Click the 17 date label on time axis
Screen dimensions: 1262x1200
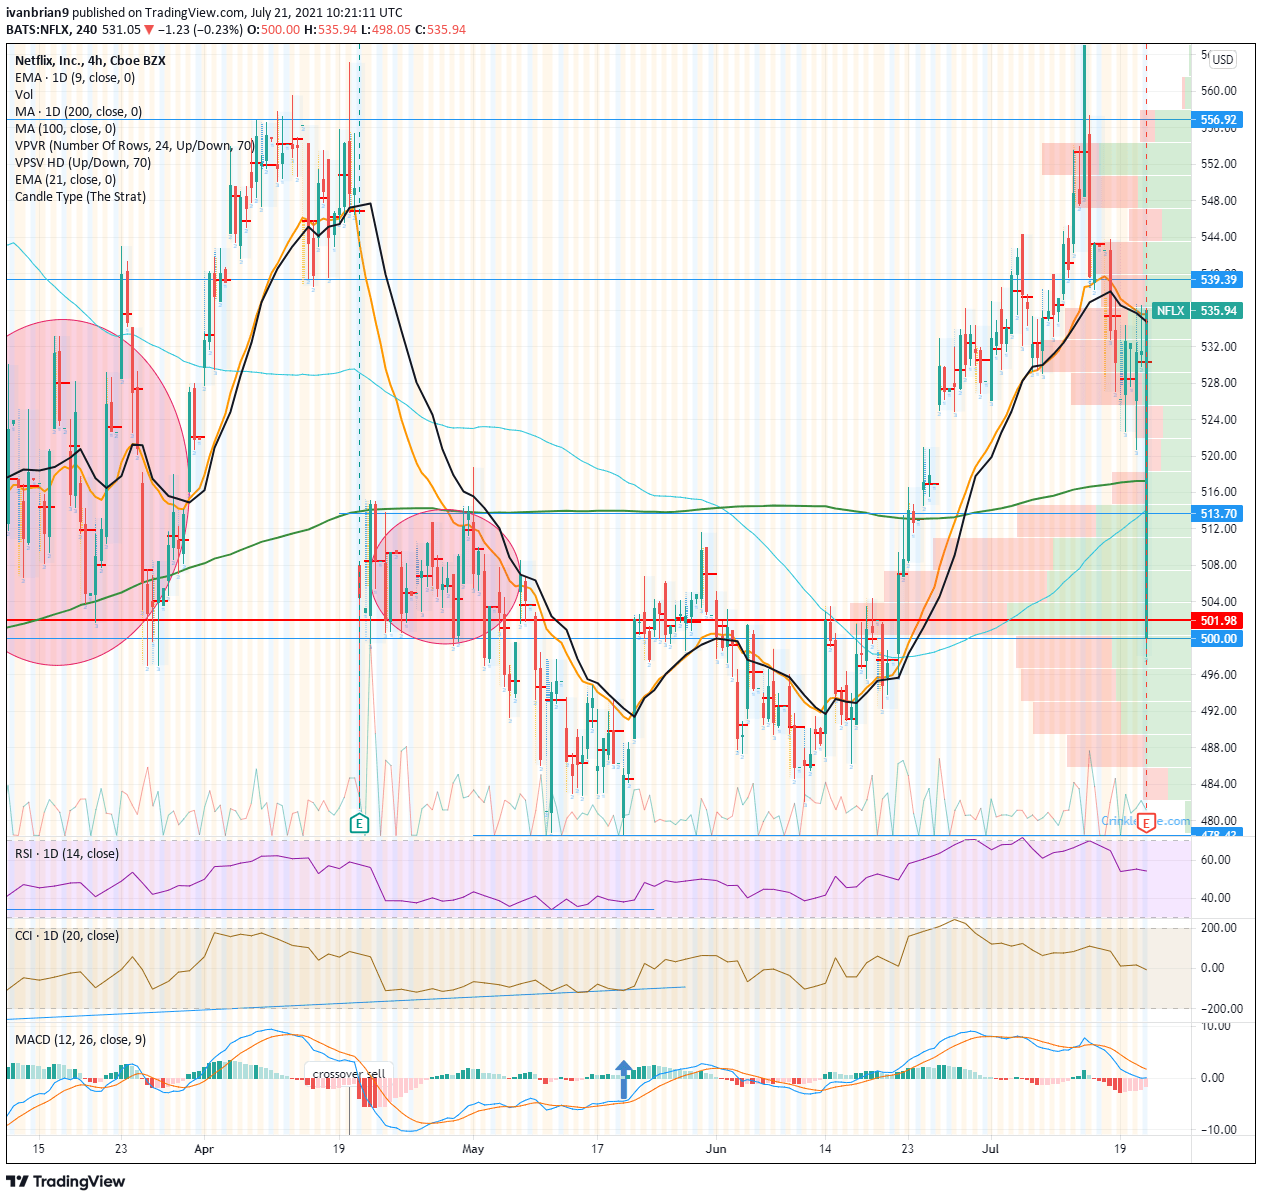tap(598, 1149)
